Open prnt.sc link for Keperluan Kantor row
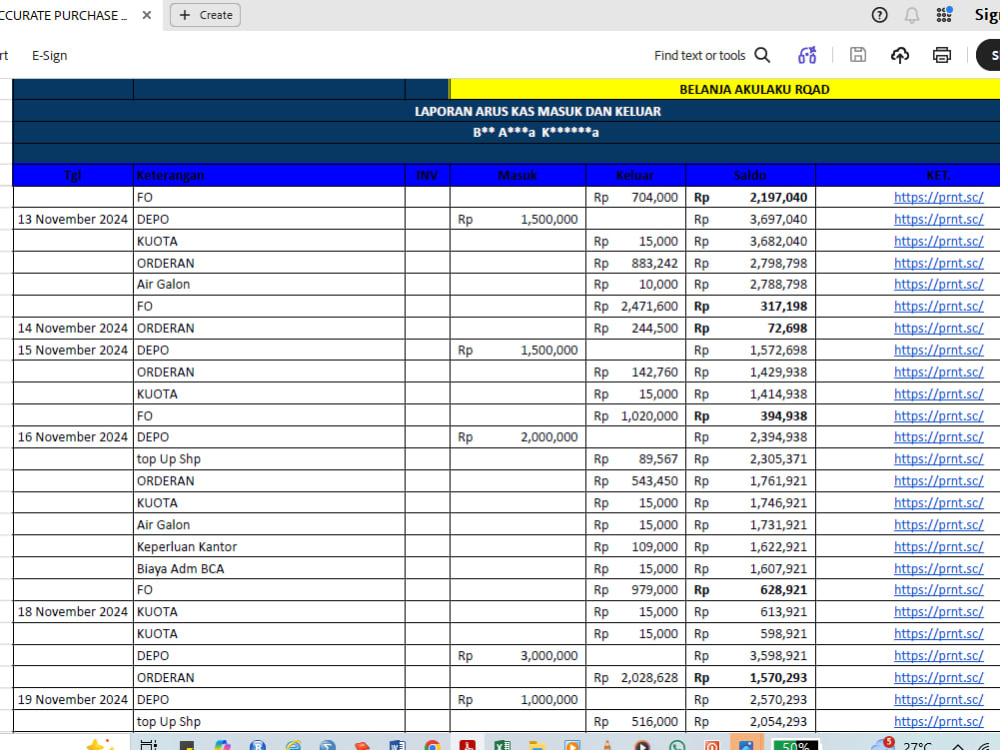This screenshot has height=750, width=1000. [938, 547]
